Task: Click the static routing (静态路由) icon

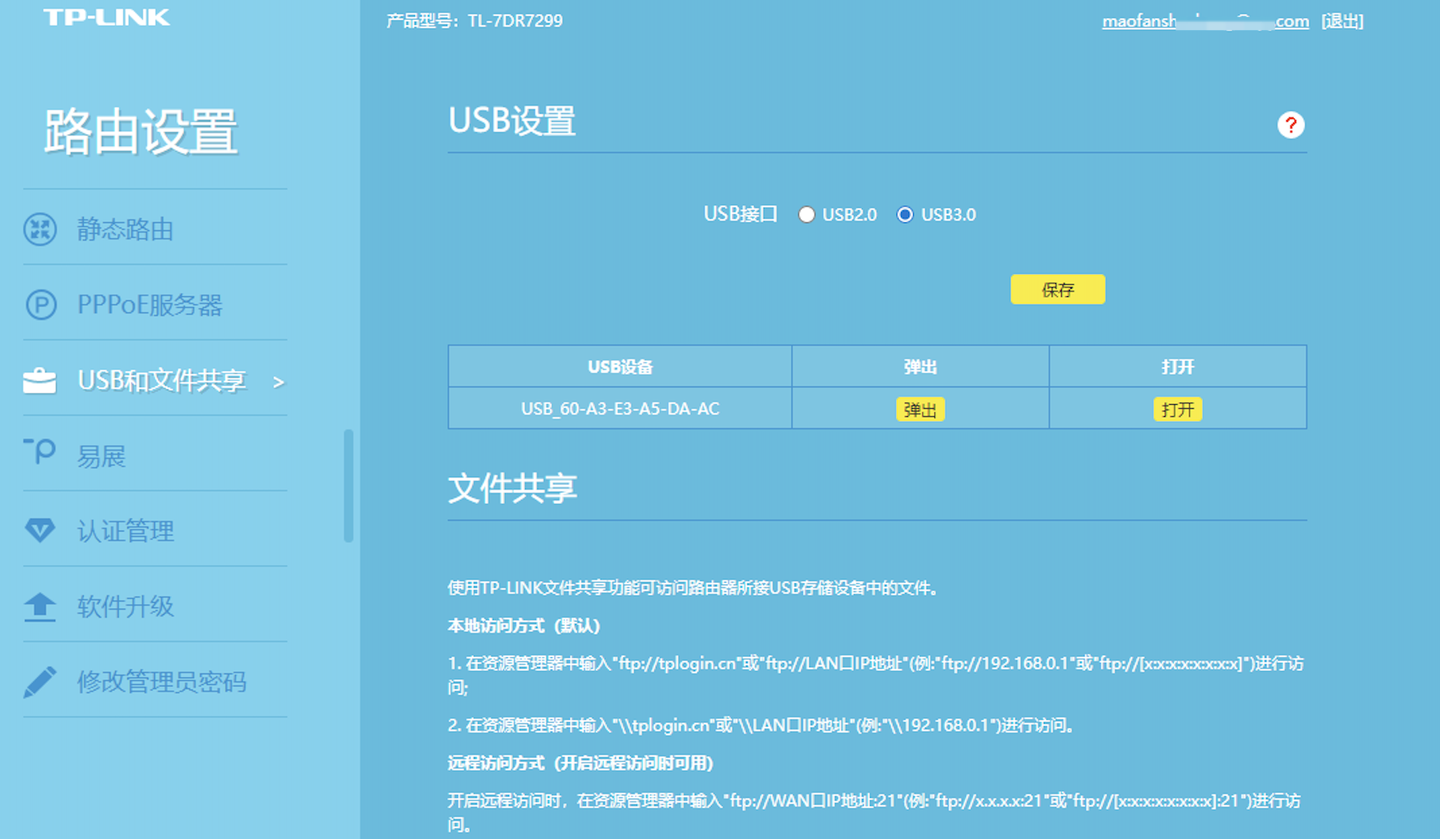Action: [40, 229]
